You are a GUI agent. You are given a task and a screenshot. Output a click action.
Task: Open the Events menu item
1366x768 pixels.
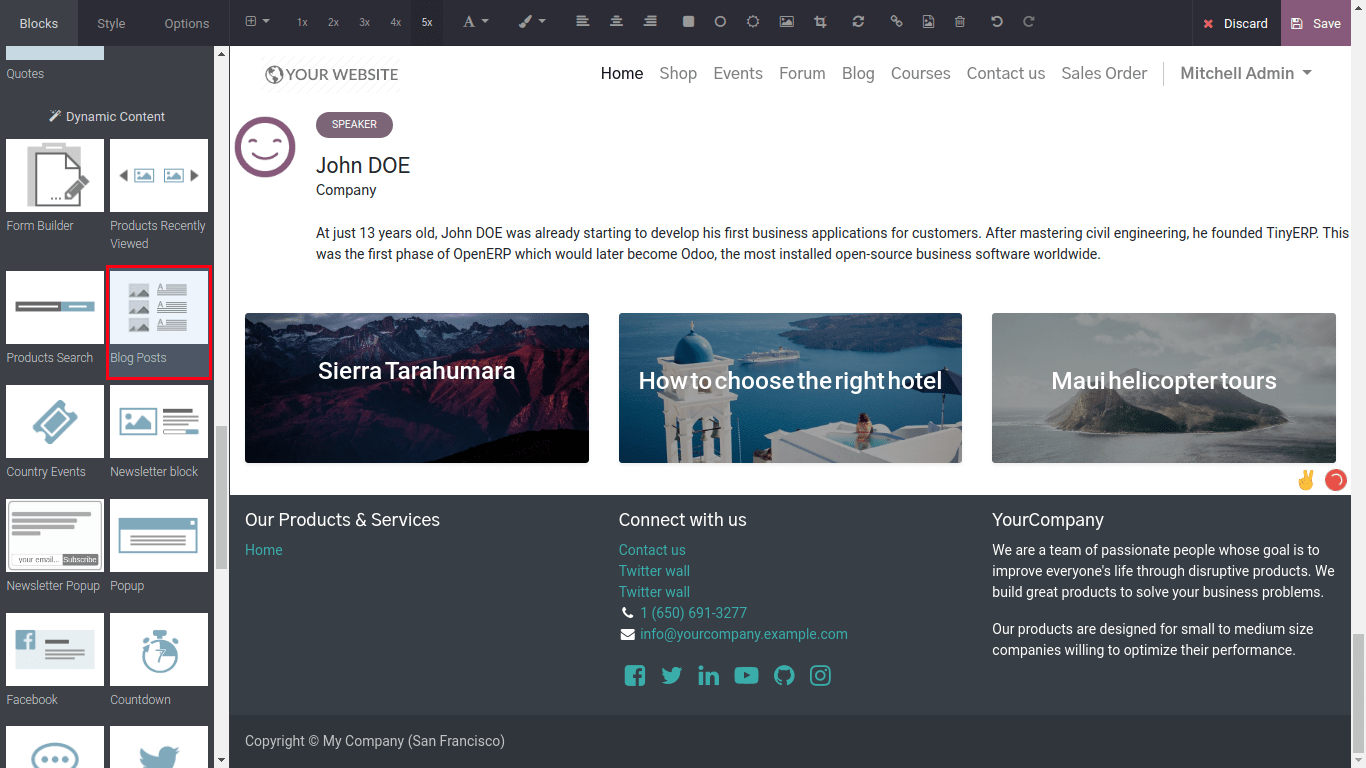click(x=738, y=73)
